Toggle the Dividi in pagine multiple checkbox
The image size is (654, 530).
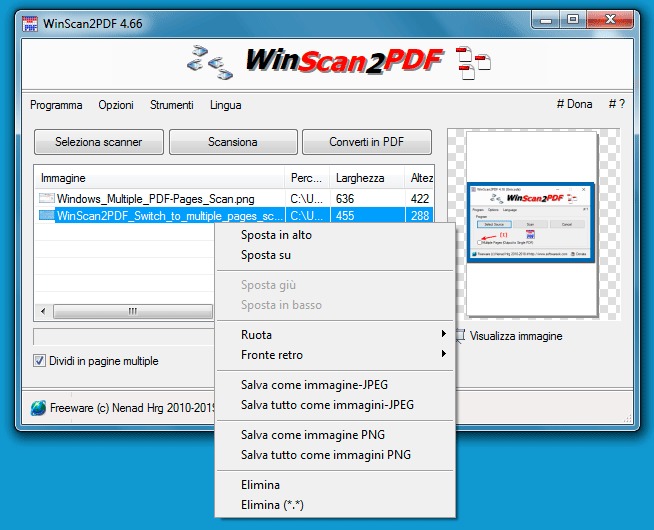40,361
